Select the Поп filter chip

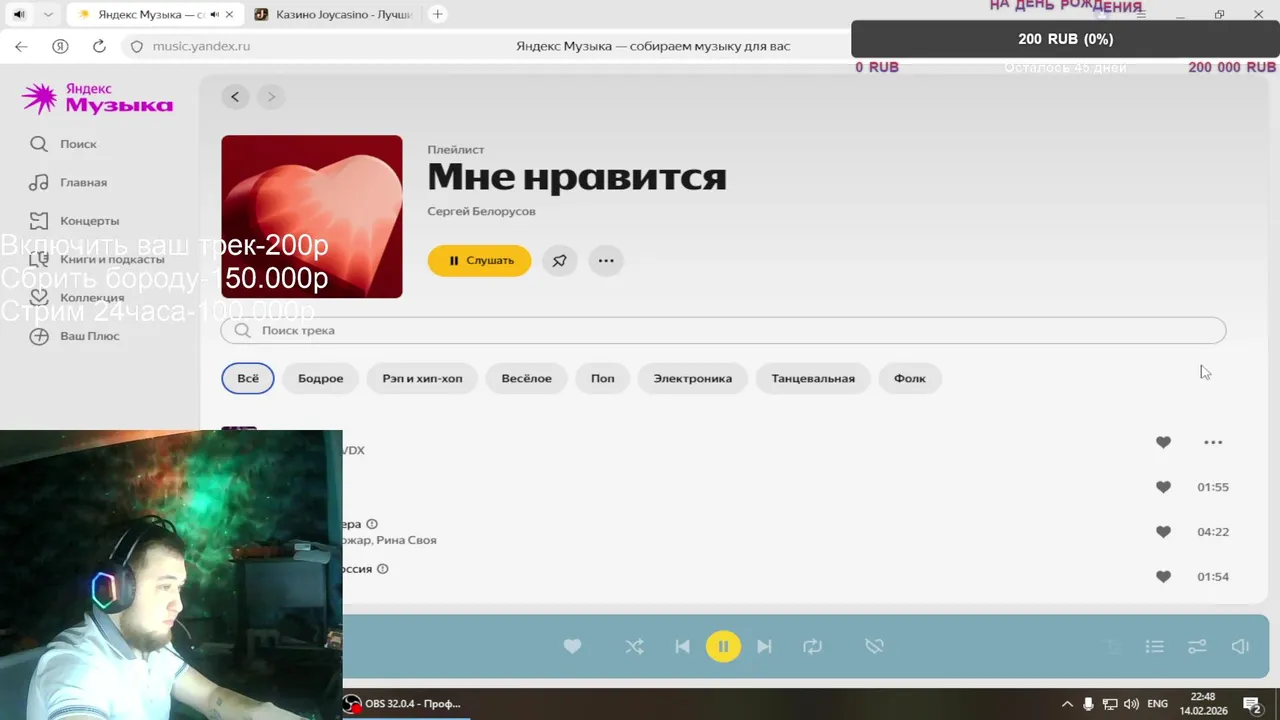coord(602,378)
